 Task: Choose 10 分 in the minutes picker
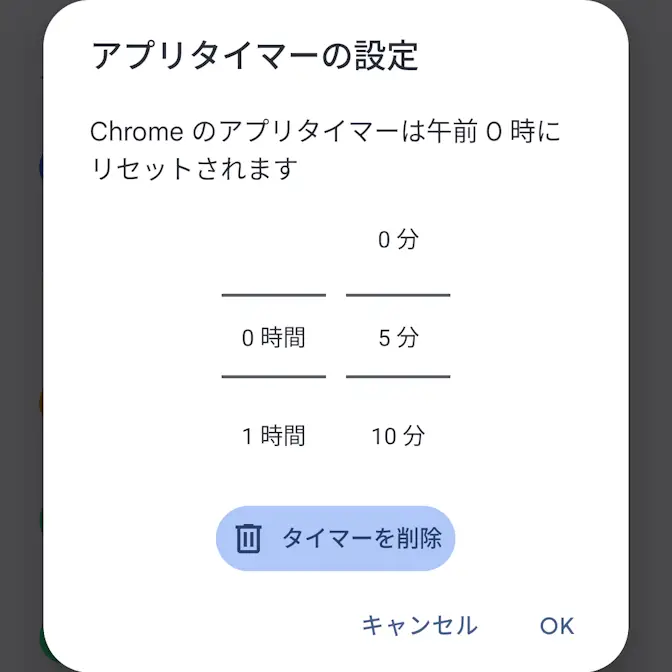coord(398,436)
